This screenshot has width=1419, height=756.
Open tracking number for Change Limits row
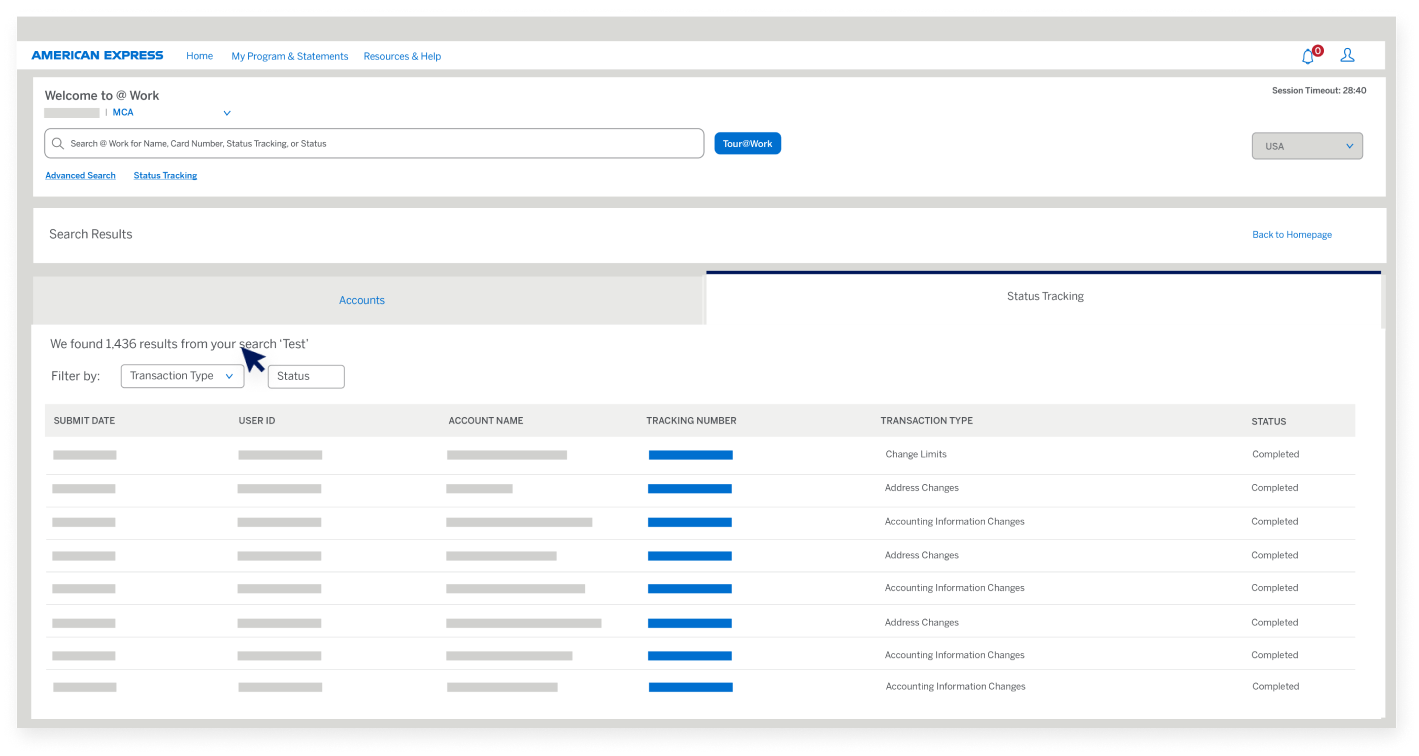690,455
